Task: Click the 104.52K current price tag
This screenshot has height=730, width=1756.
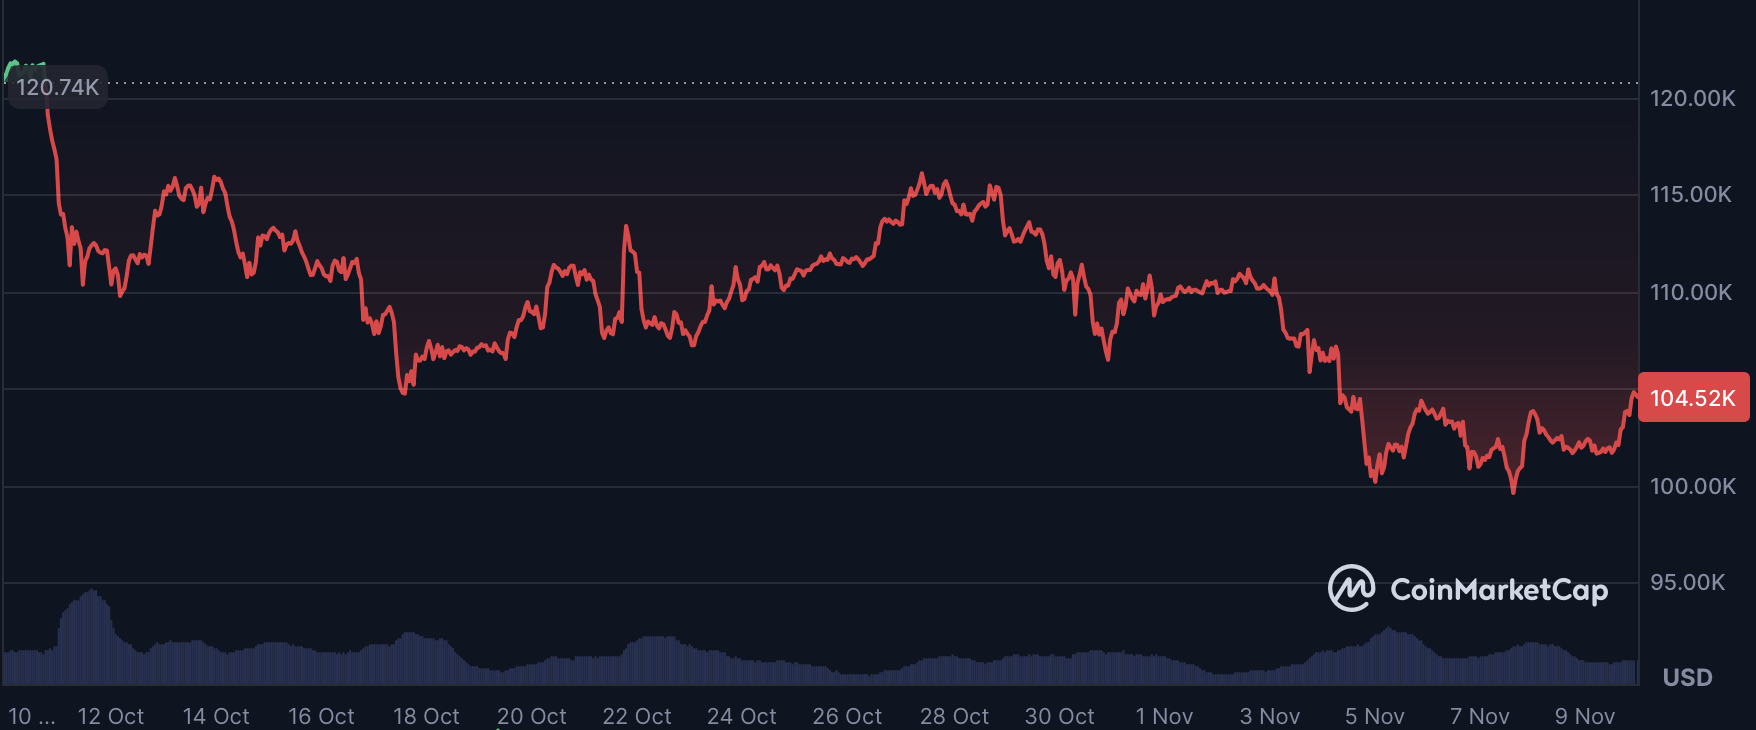Action: tap(1693, 398)
